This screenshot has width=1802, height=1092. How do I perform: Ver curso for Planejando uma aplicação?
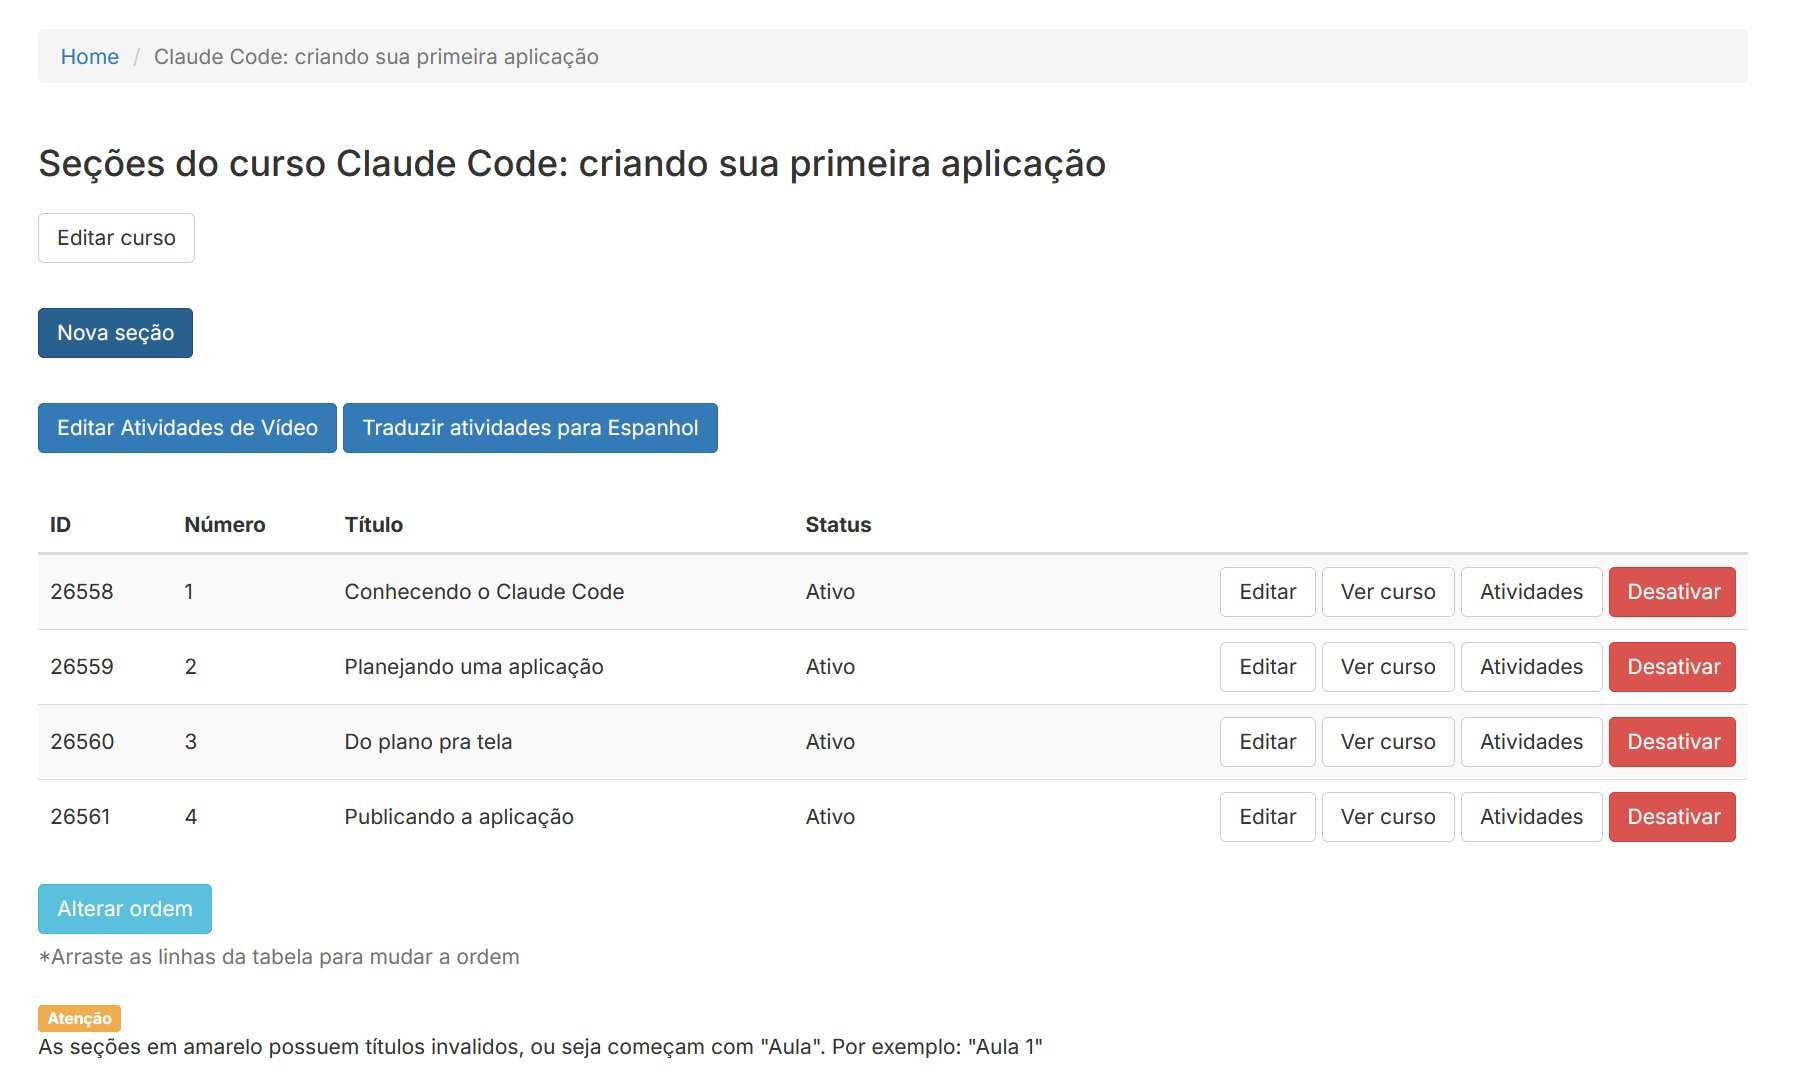(1388, 667)
